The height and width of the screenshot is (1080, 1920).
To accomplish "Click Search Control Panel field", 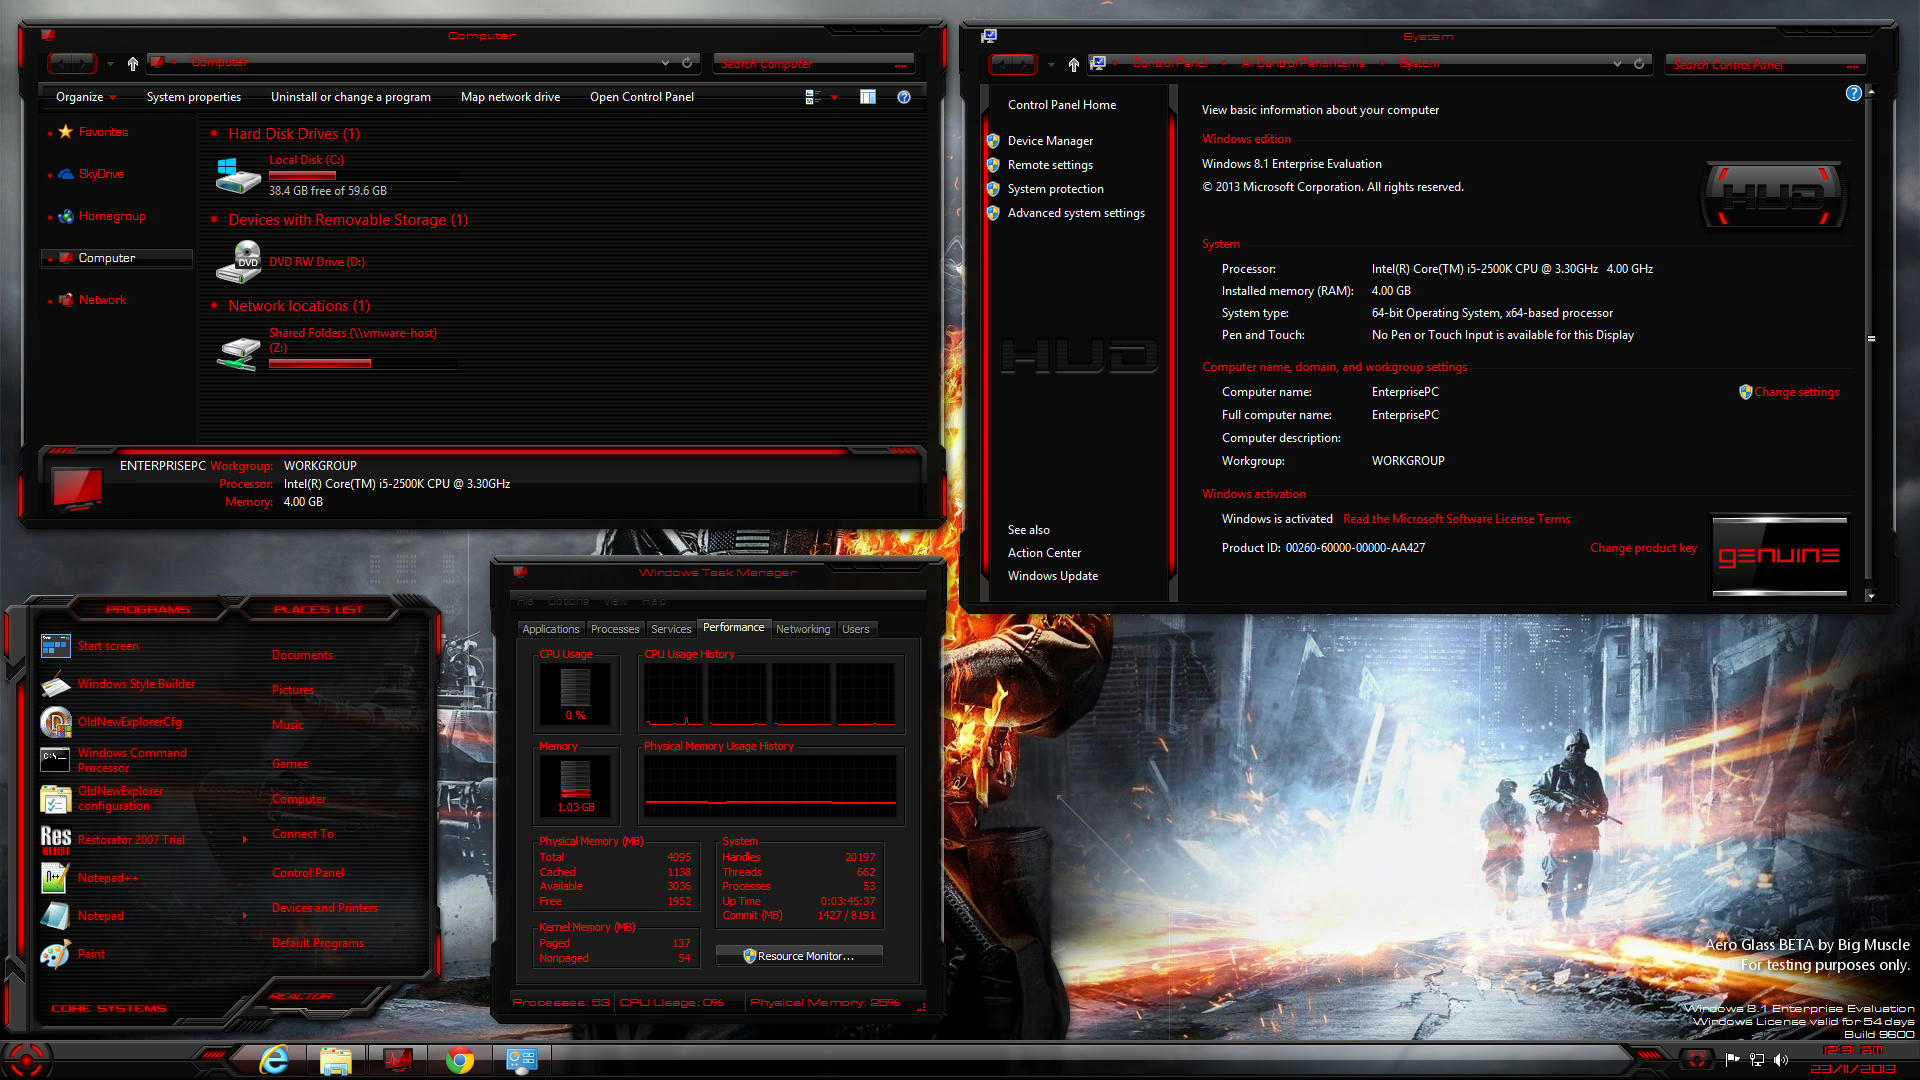I will click(x=1765, y=65).
